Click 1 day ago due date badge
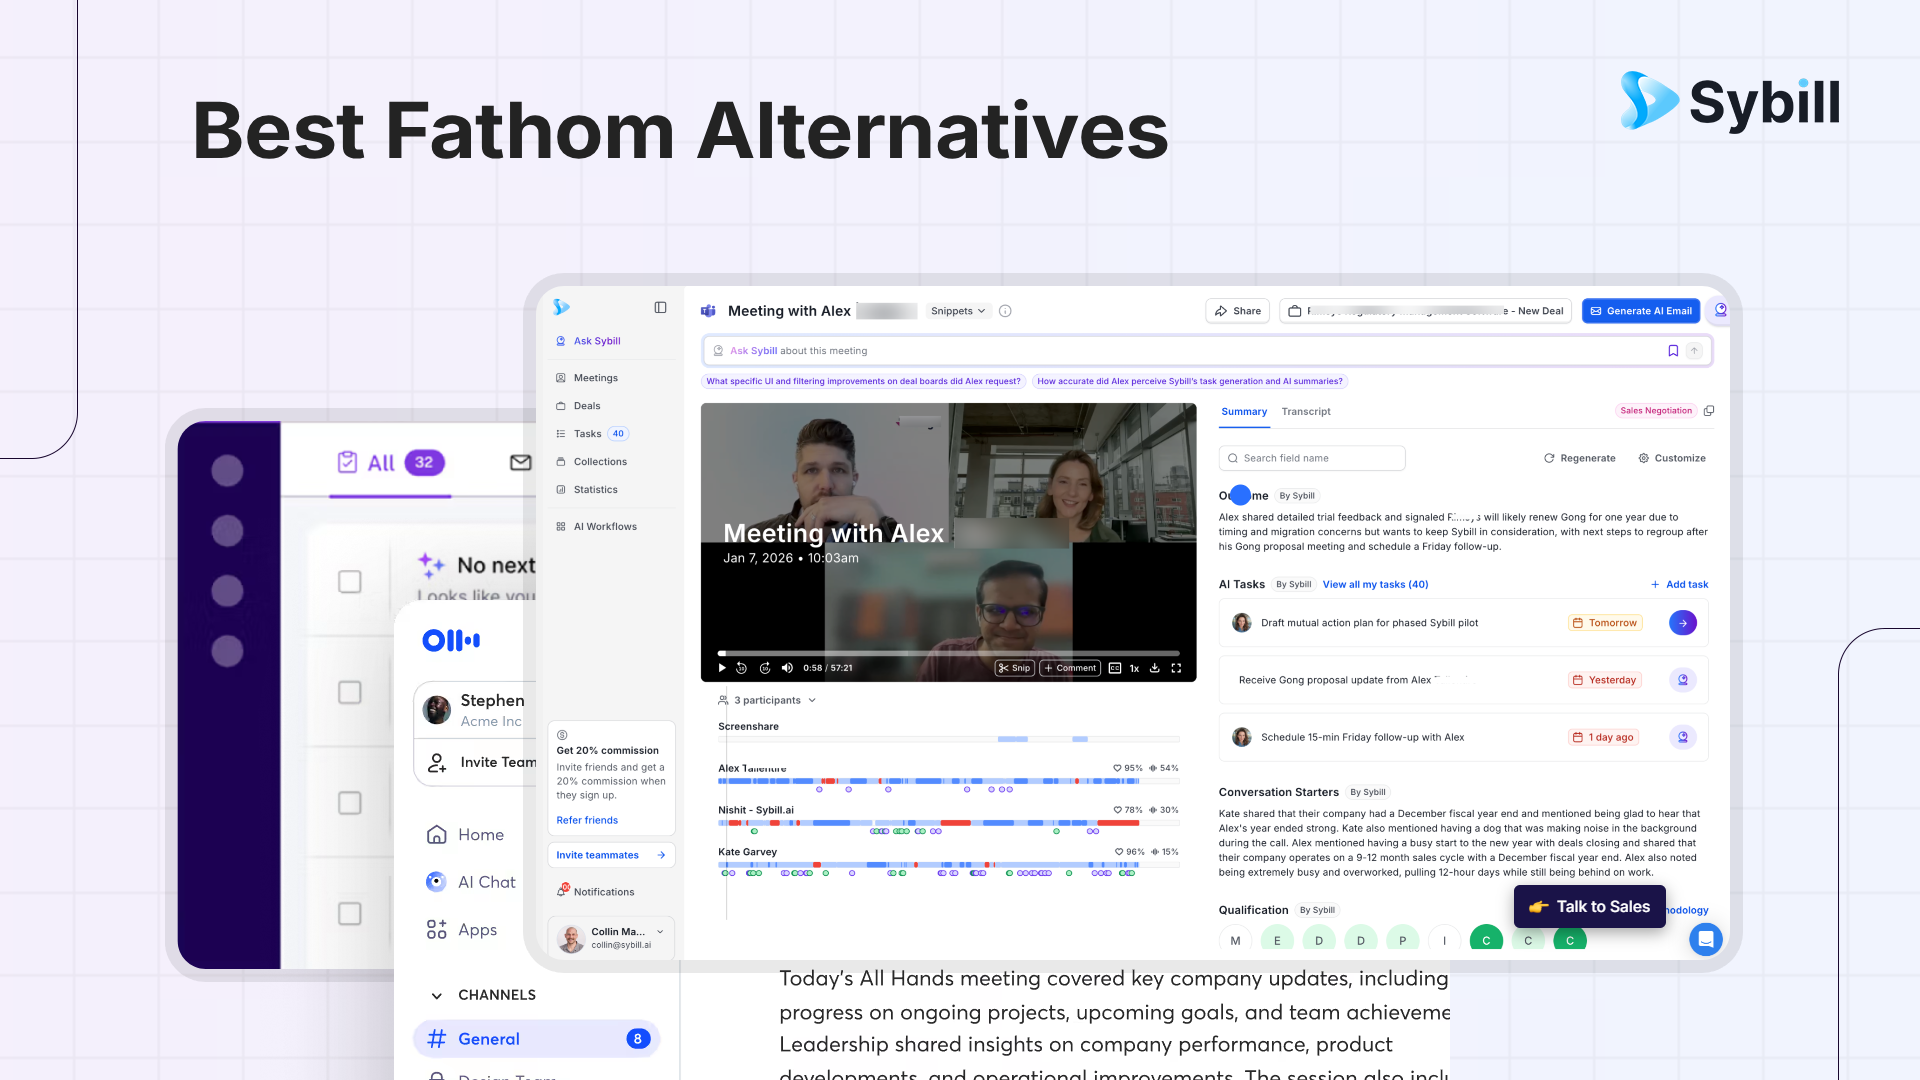 coord(1603,737)
